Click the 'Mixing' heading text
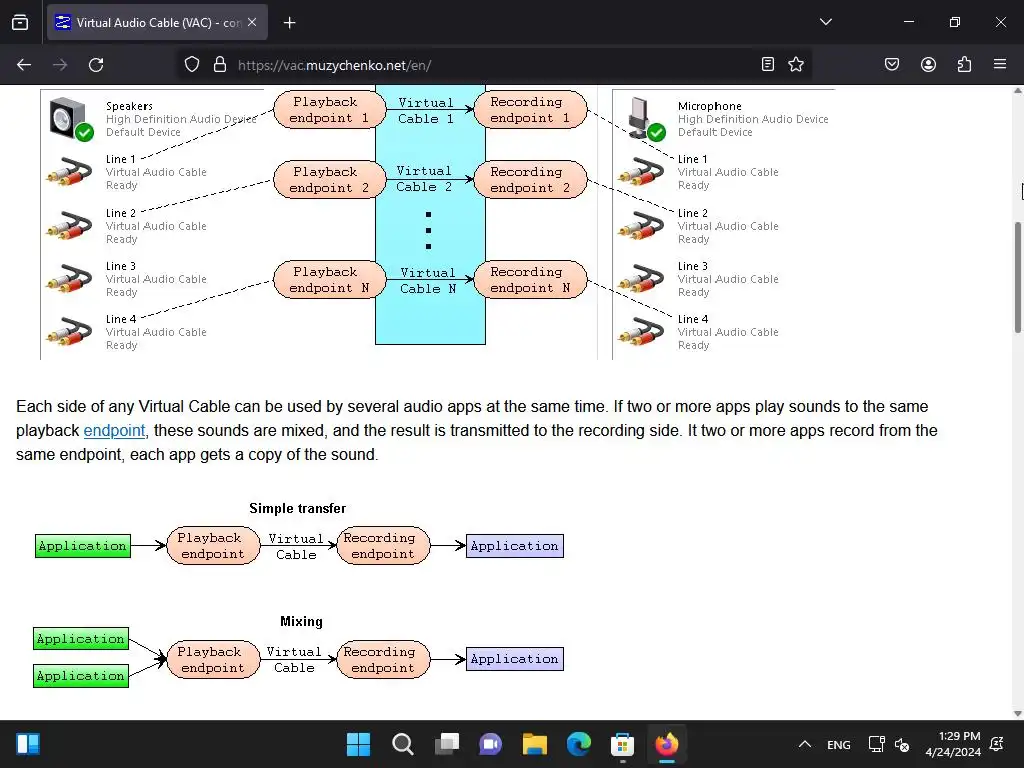The width and height of the screenshot is (1024, 768). tap(301, 621)
